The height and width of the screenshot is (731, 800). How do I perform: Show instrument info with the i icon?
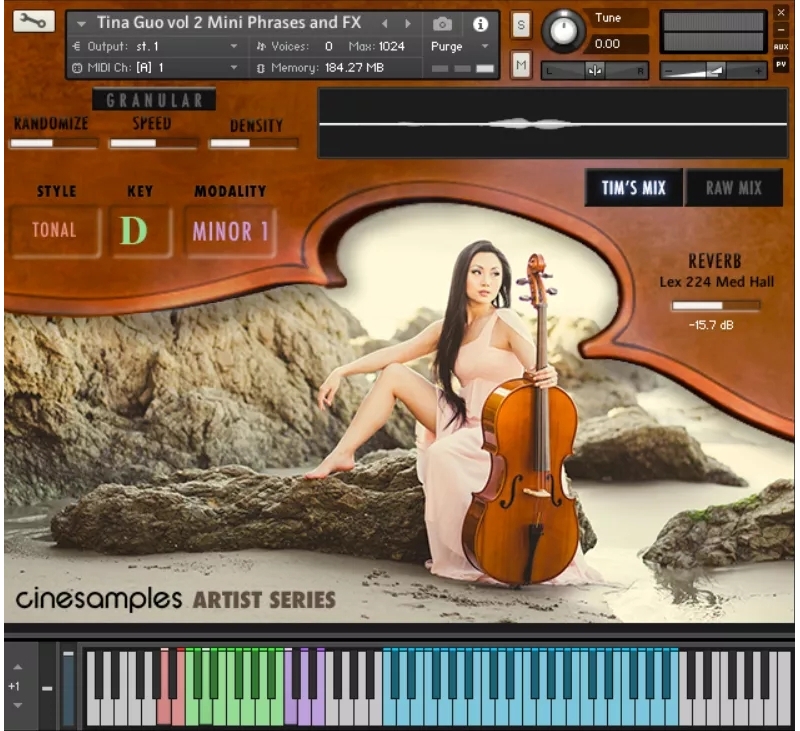480,24
